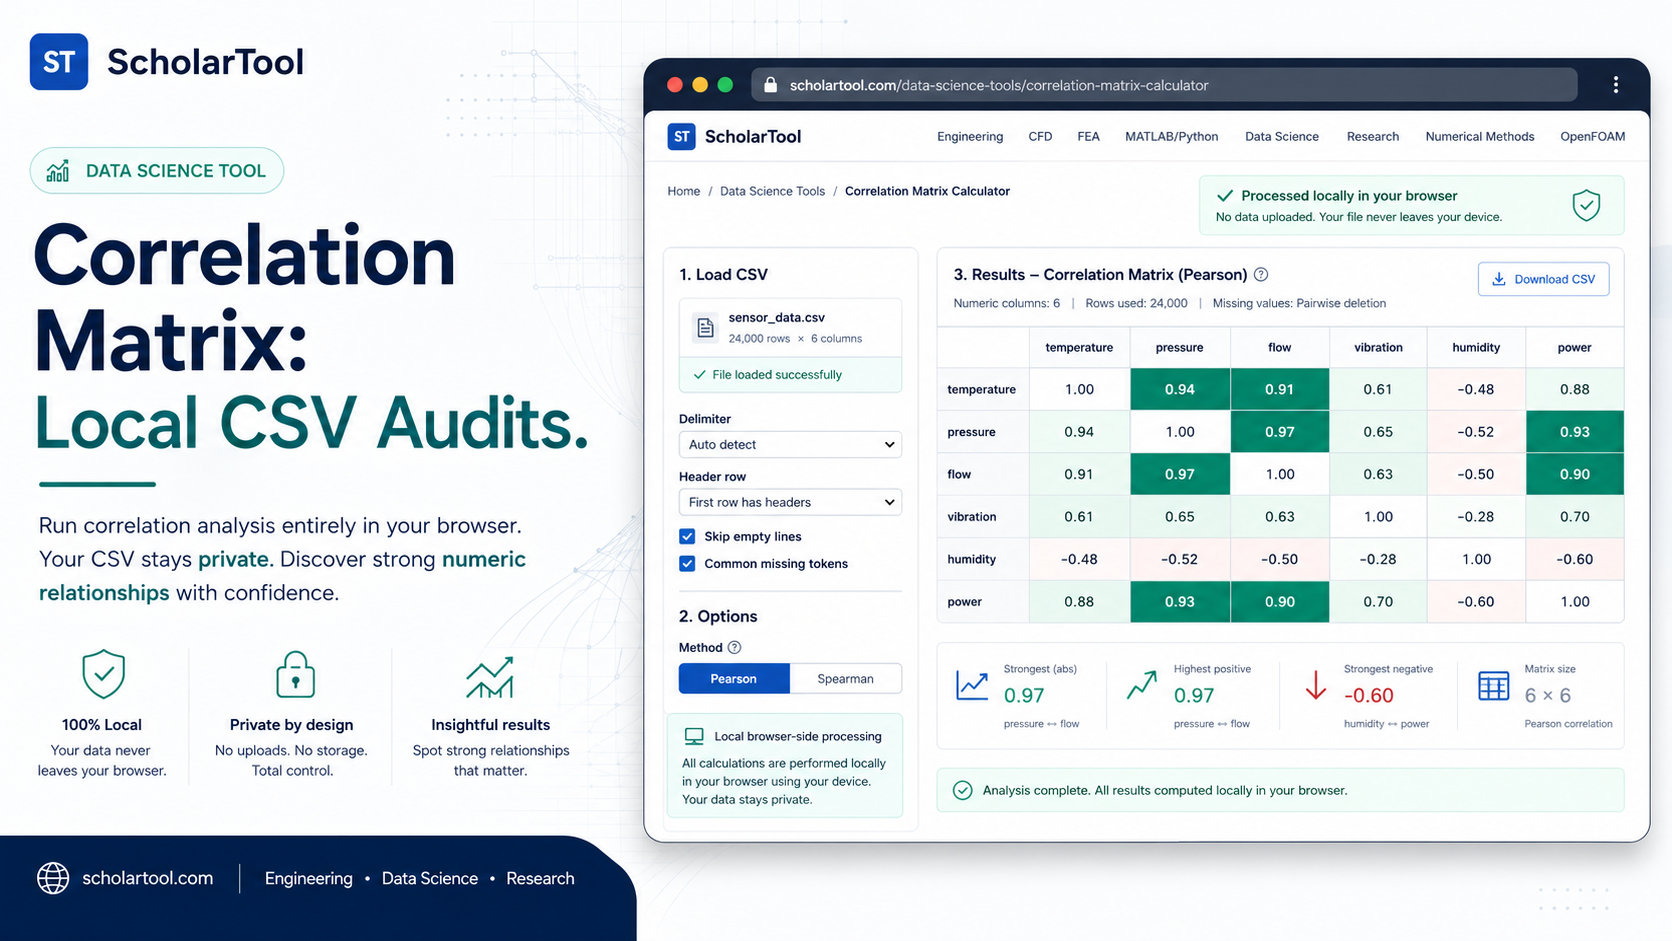Click the flow row label
Viewport: 1672px width, 941px height.
pos(959,474)
